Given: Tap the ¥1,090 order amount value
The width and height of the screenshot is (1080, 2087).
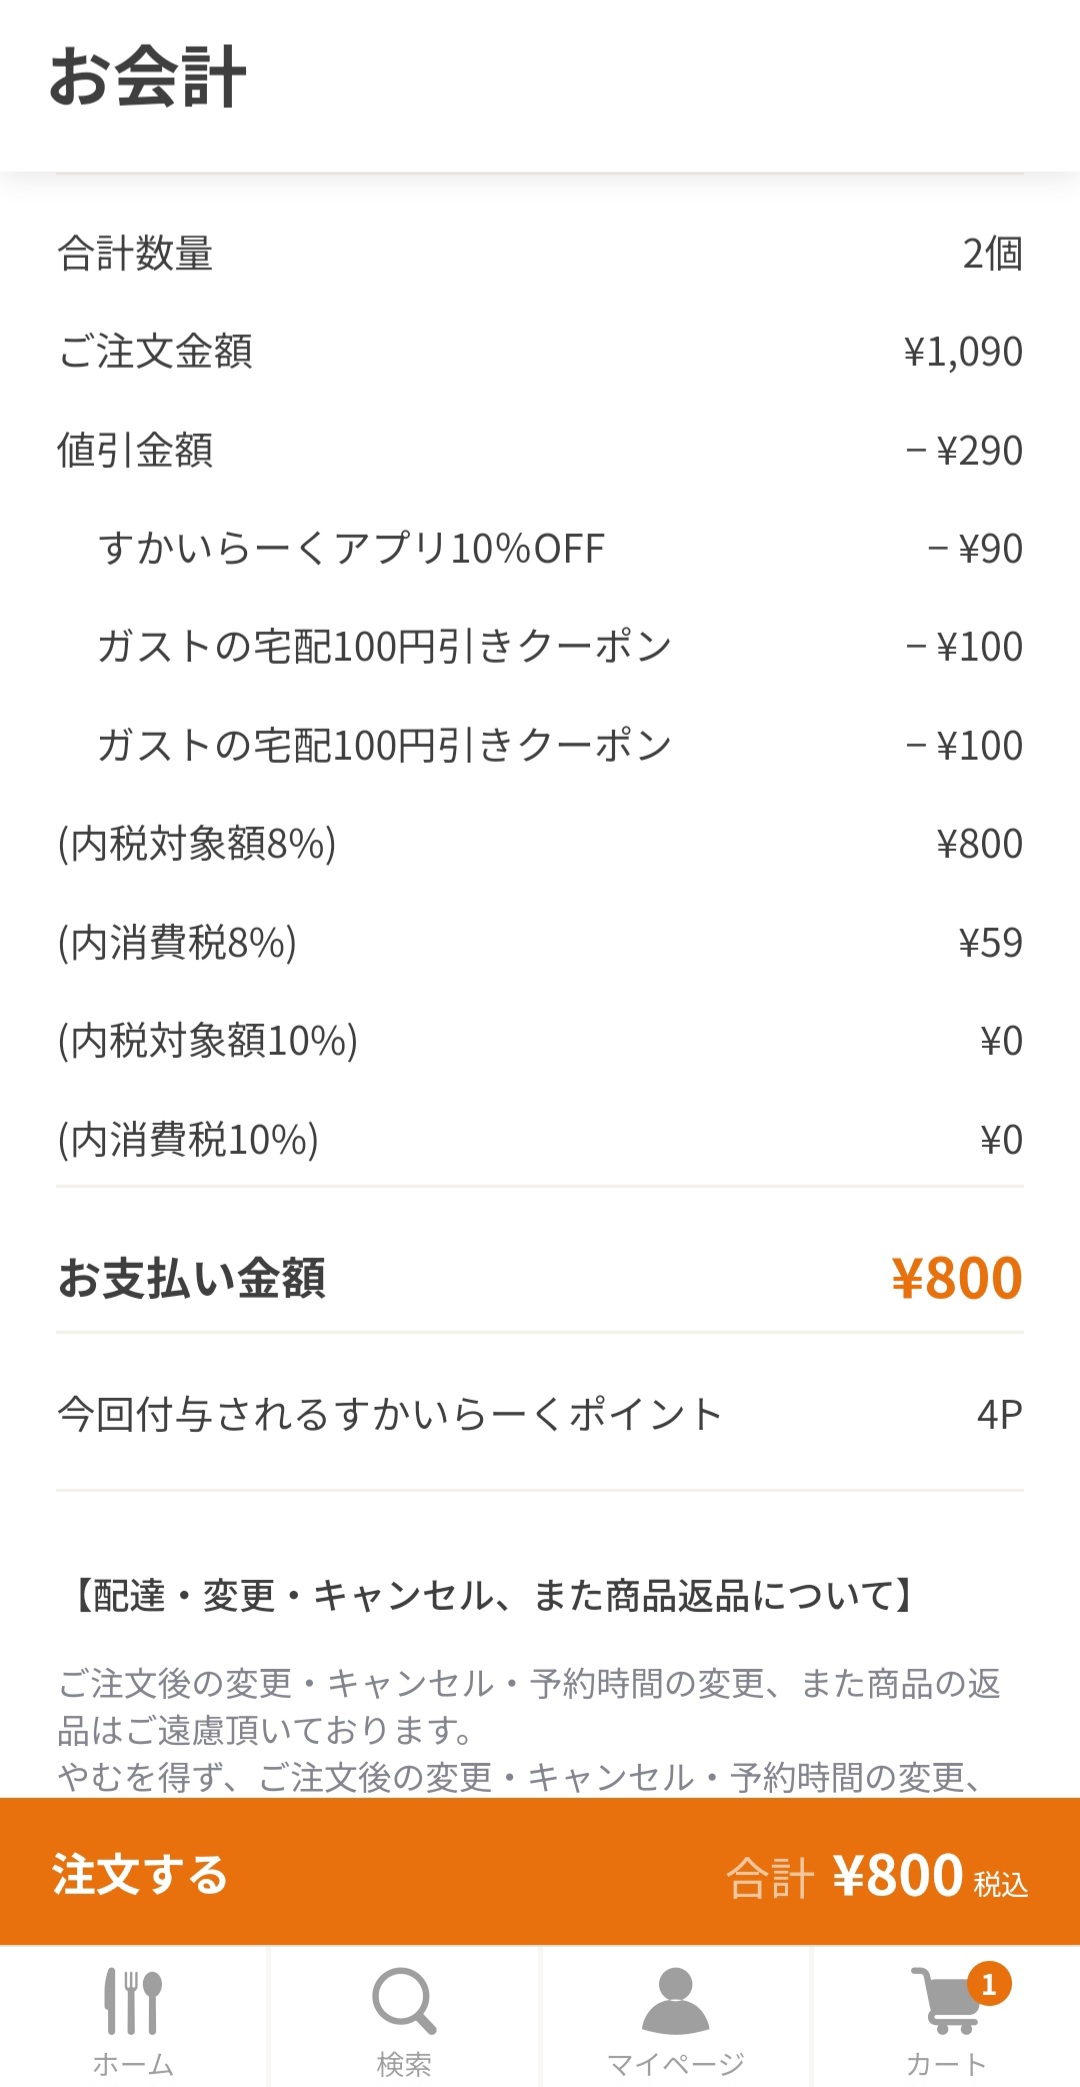Looking at the screenshot, I should 963,352.
